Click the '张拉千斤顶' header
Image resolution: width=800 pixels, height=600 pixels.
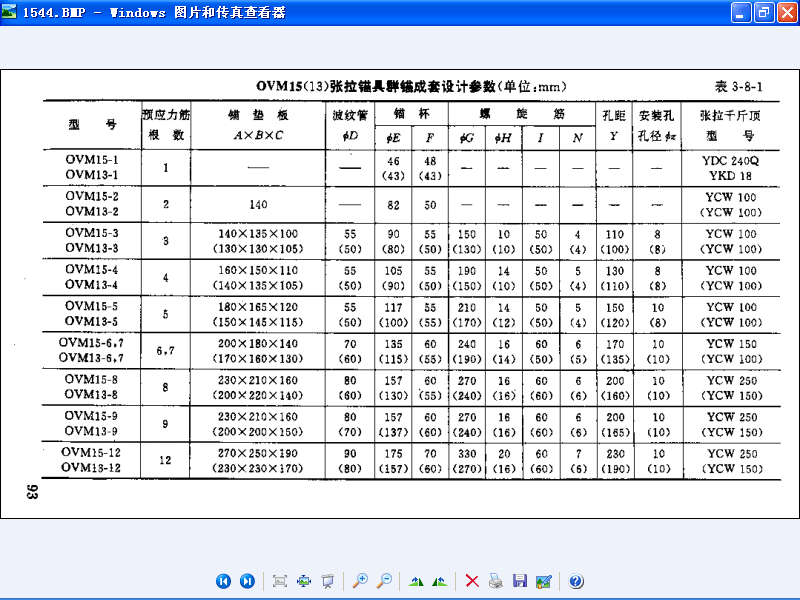pyautogui.click(x=730, y=116)
